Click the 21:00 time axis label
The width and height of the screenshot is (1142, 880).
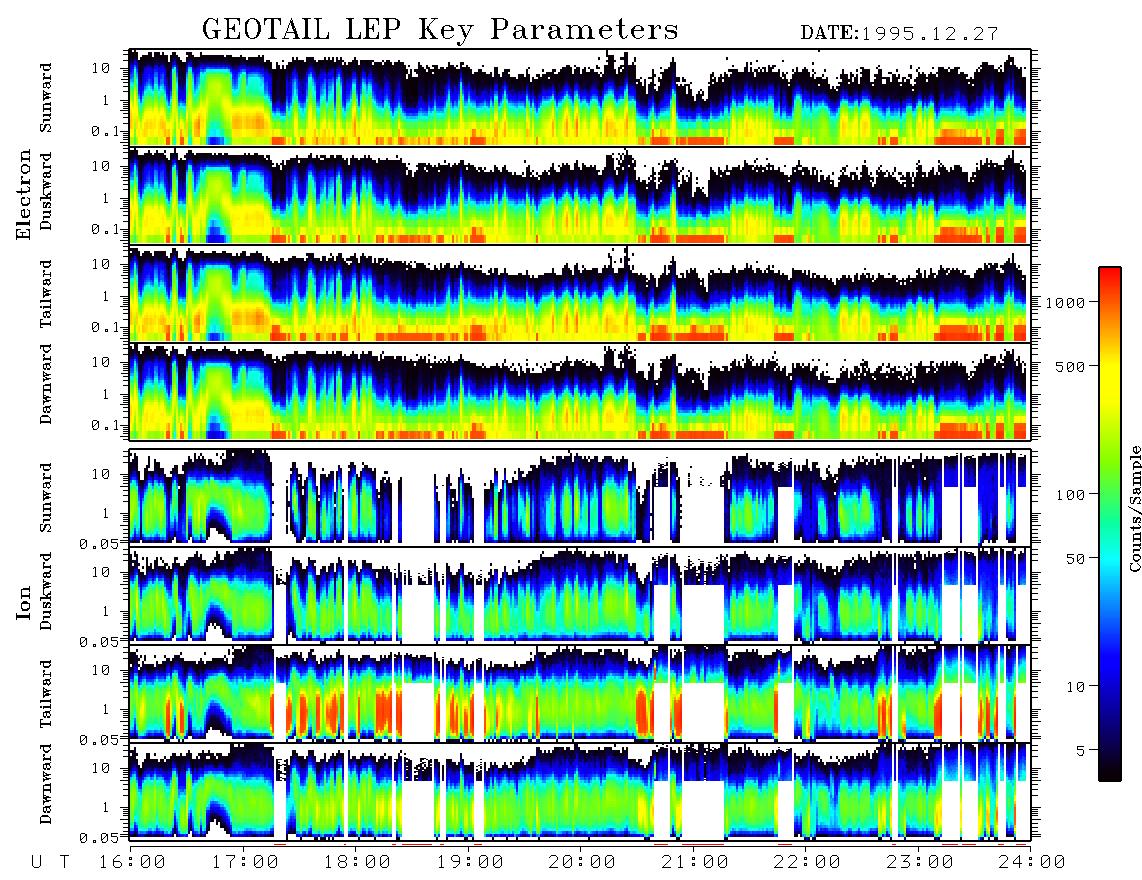[695, 863]
